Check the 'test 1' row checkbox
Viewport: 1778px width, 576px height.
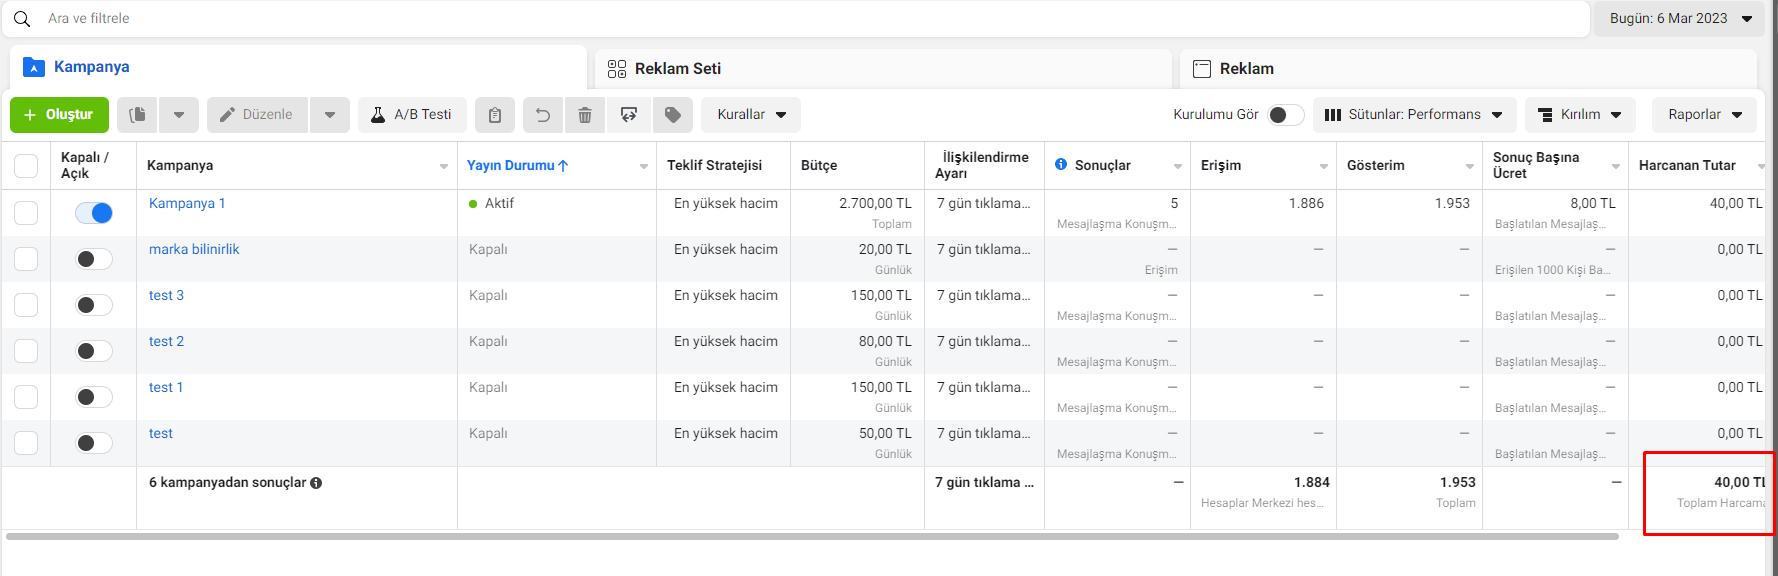pos(26,397)
